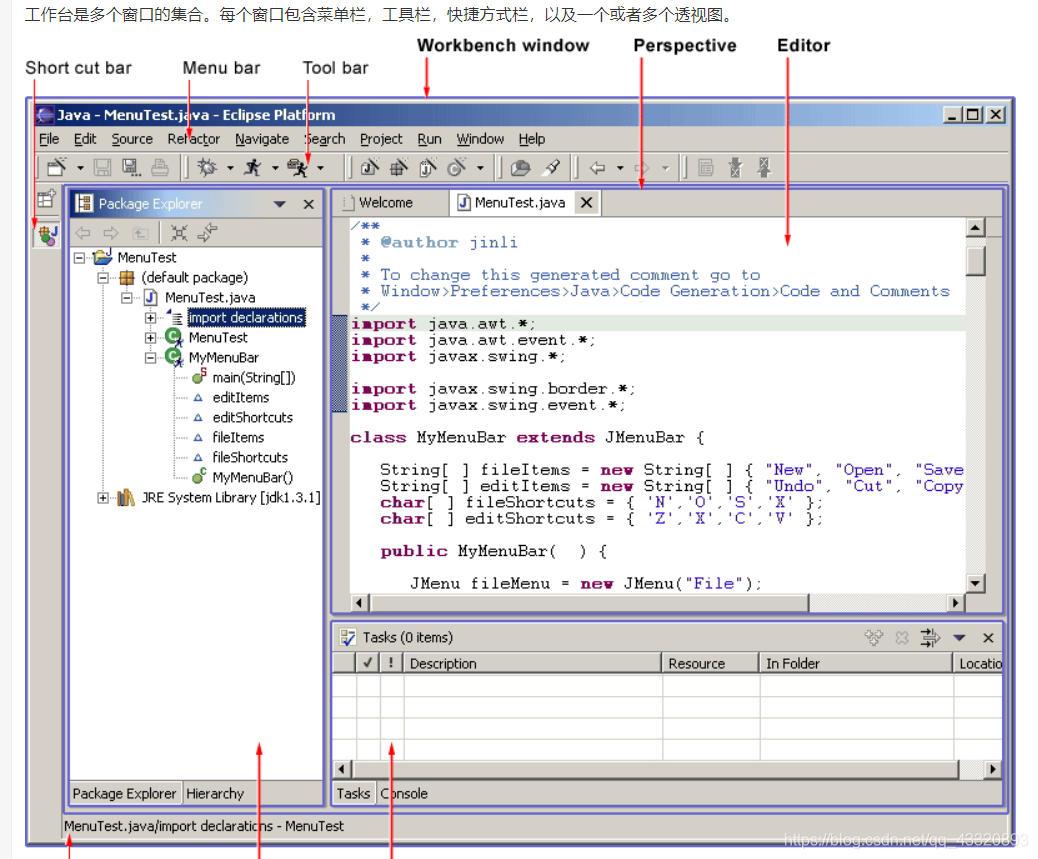Viewport: 1038px width, 859px height.
Task: Open the Project menu
Action: click(381, 139)
